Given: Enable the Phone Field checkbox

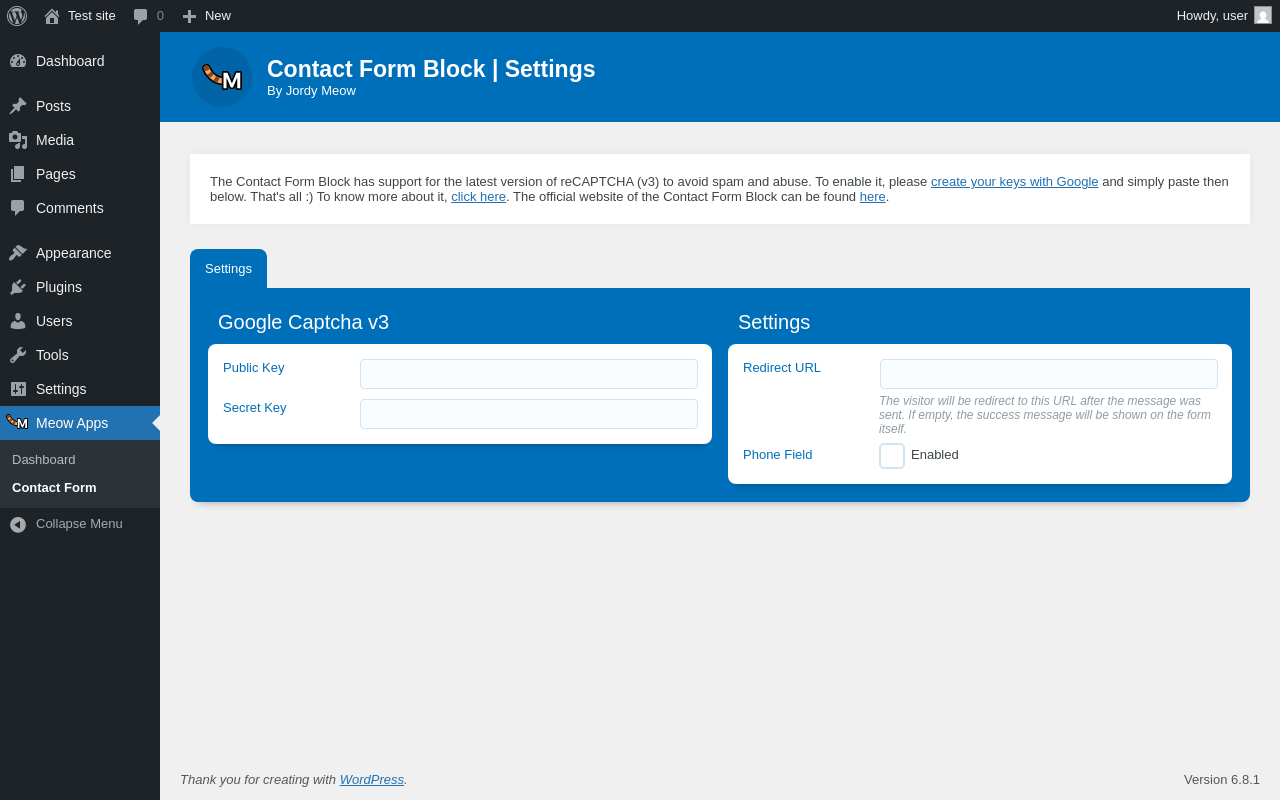Looking at the screenshot, I should pos(892,456).
